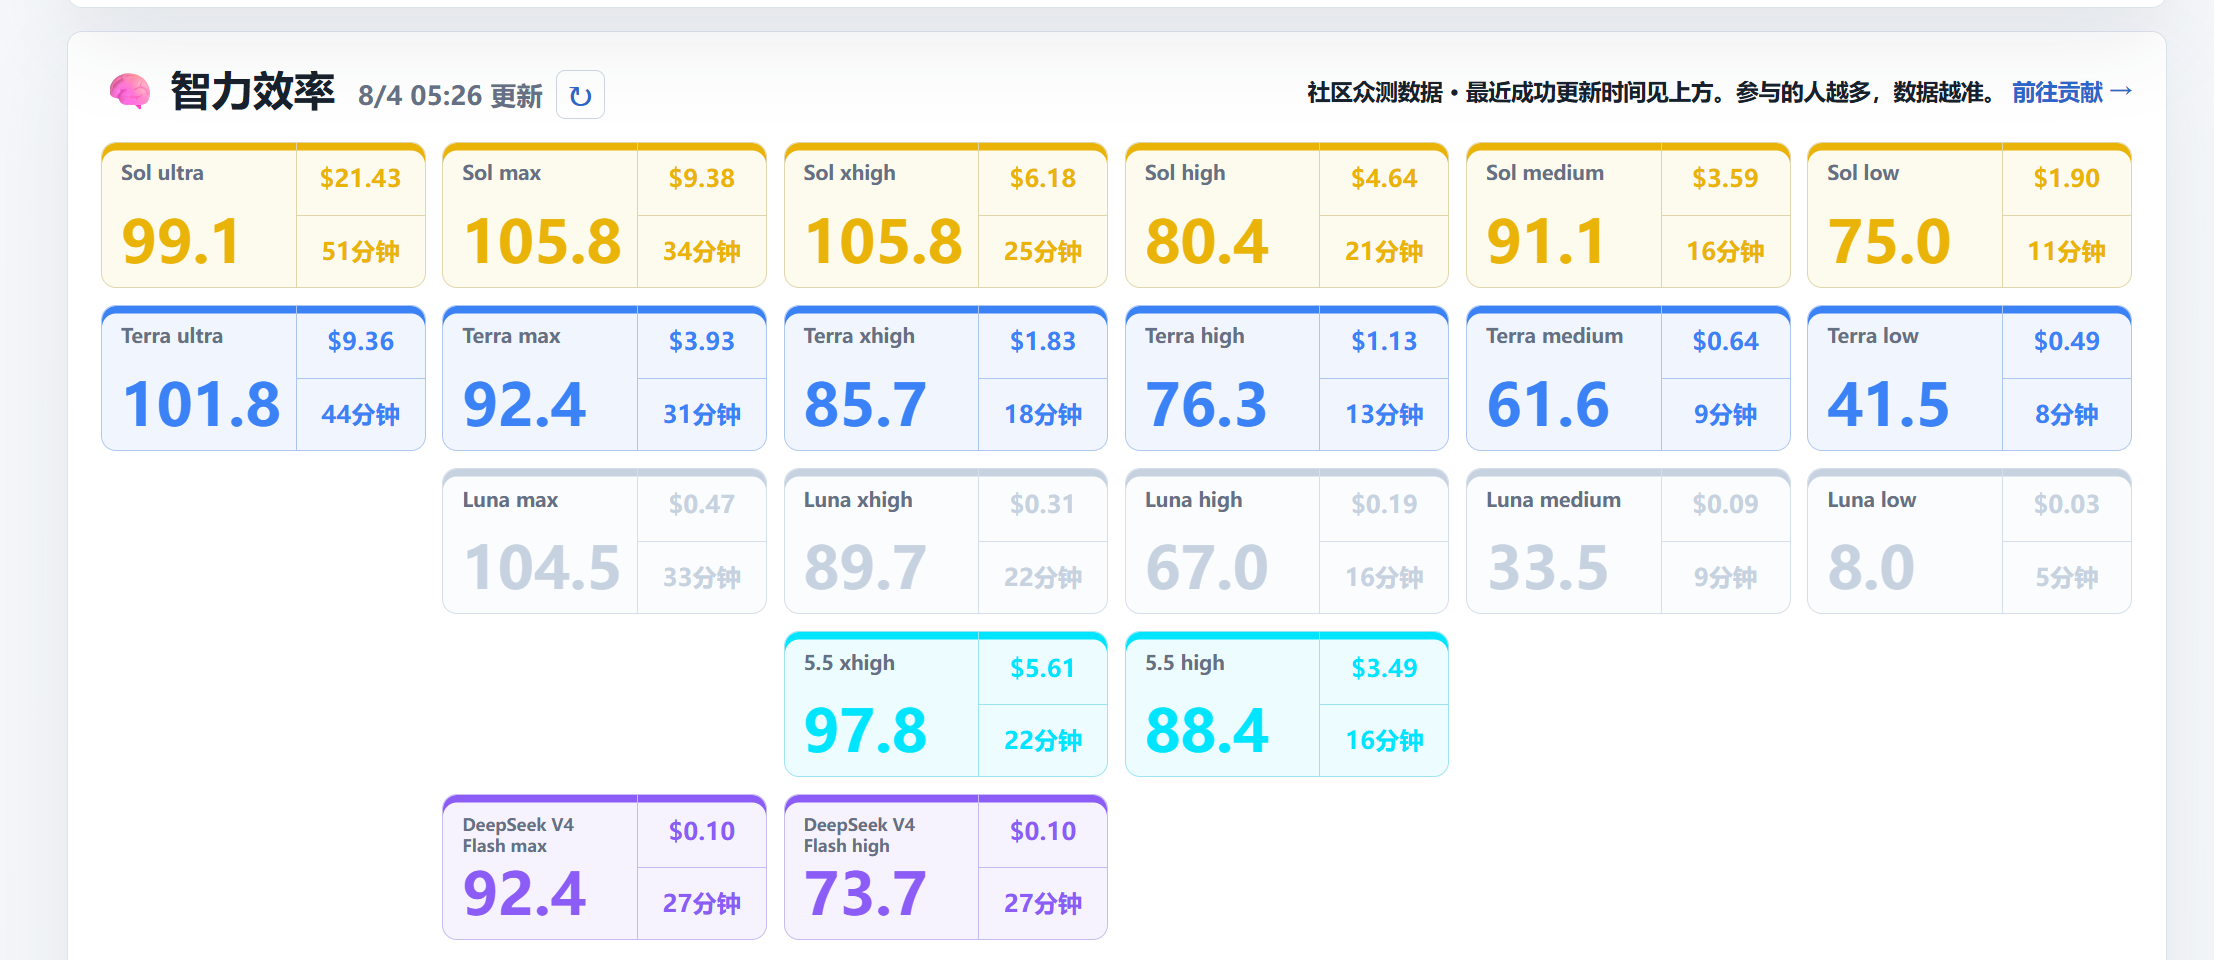Click the 76.3 score
The image size is (2214, 960).
pyautogui.click(x=1207, y=405)
